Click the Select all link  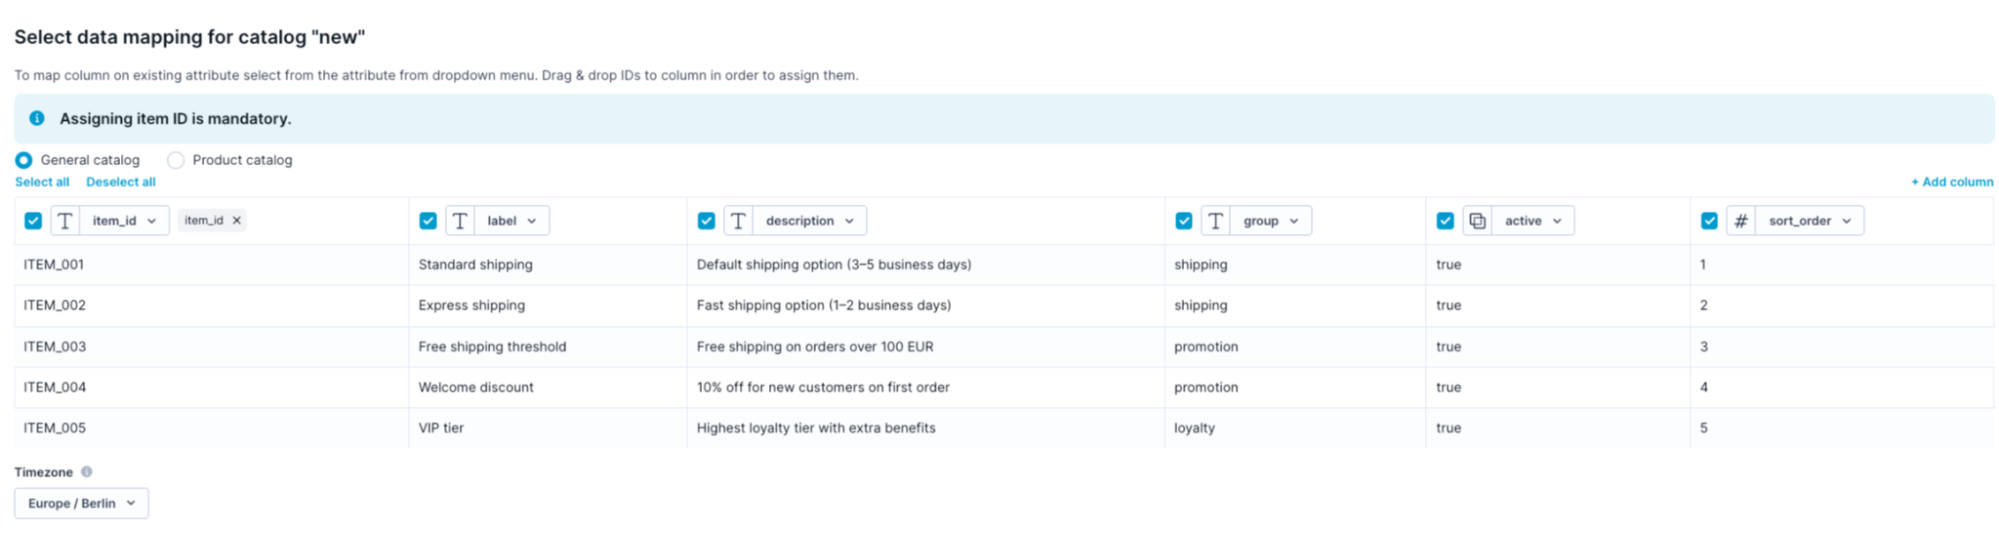click(42, 182)
